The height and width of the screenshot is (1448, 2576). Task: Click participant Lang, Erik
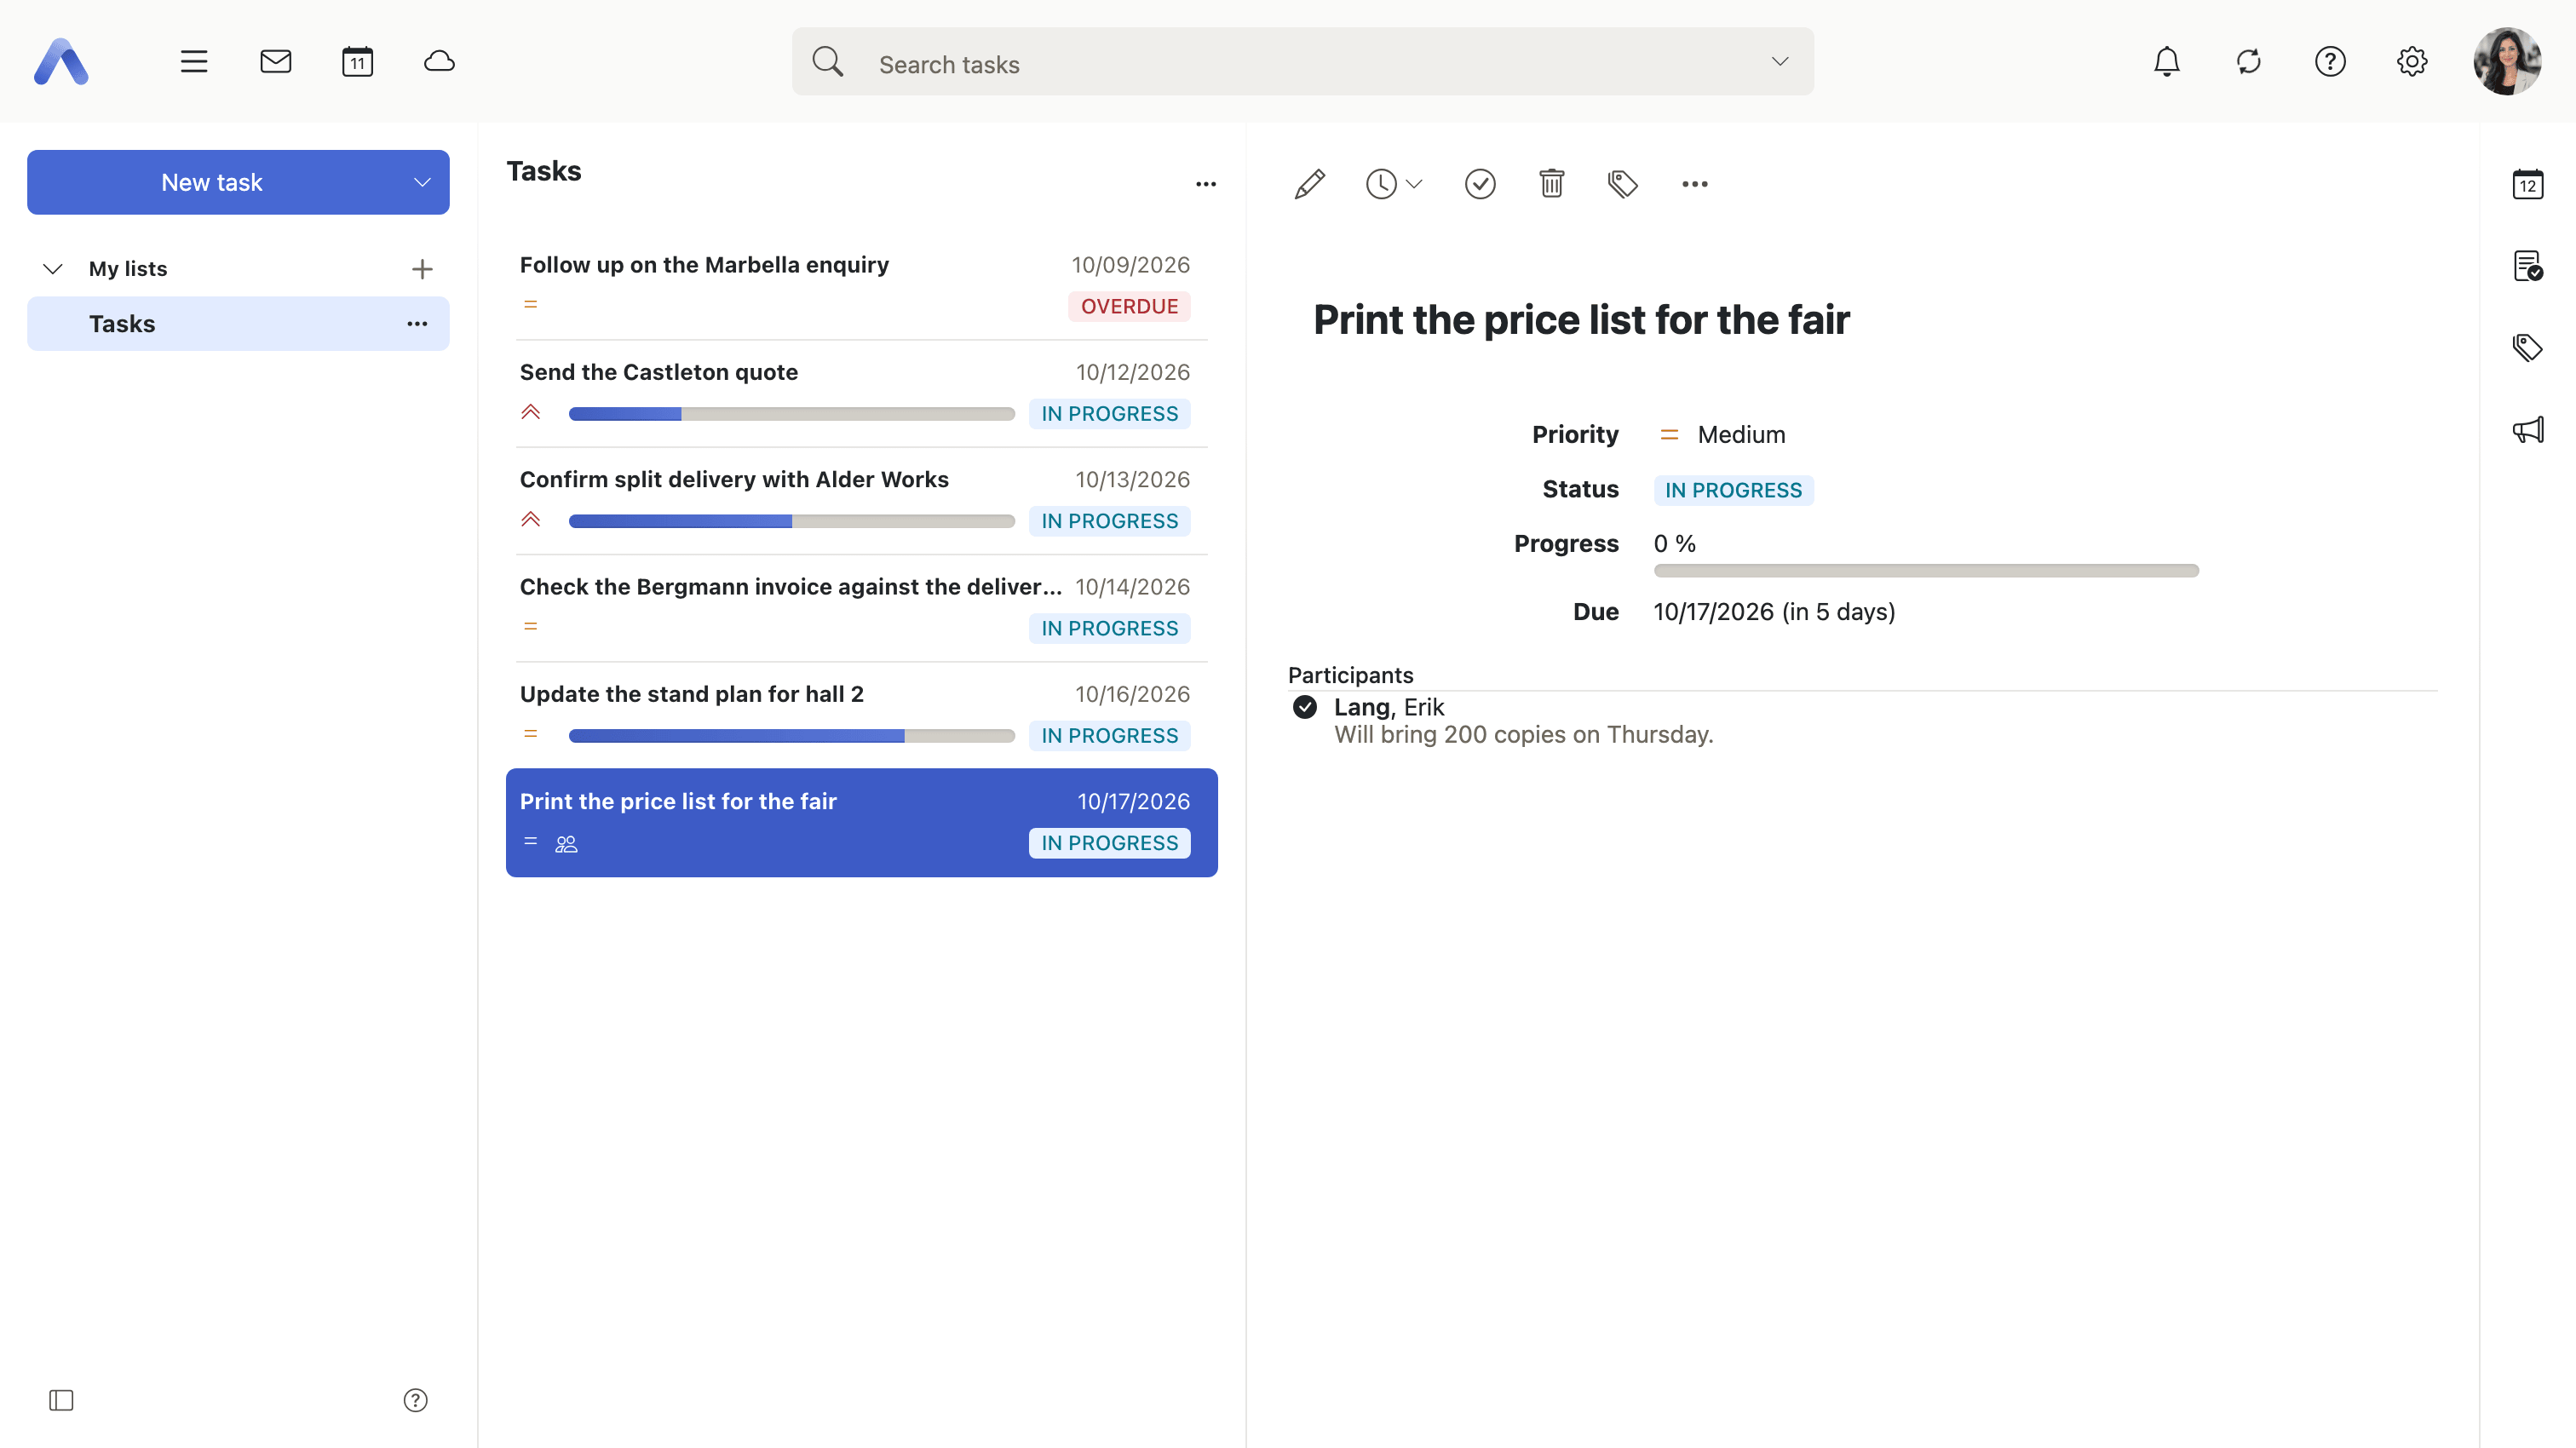(1389, 708)
